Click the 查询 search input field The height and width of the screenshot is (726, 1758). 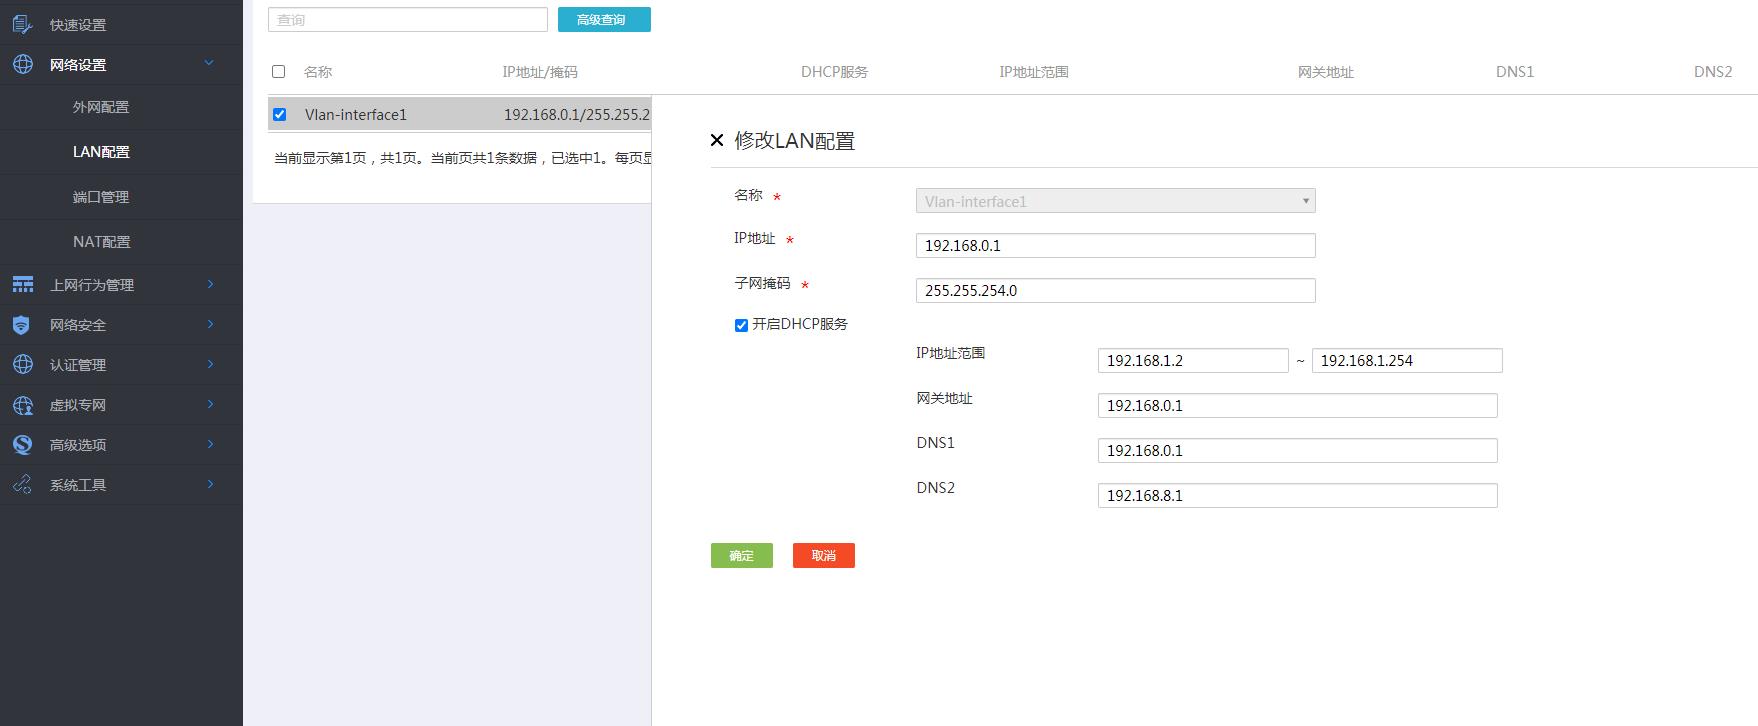tap(408, 20)
